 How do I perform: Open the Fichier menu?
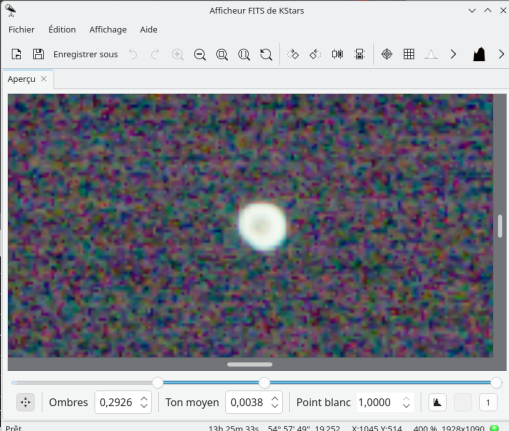[x=21, y=30]
